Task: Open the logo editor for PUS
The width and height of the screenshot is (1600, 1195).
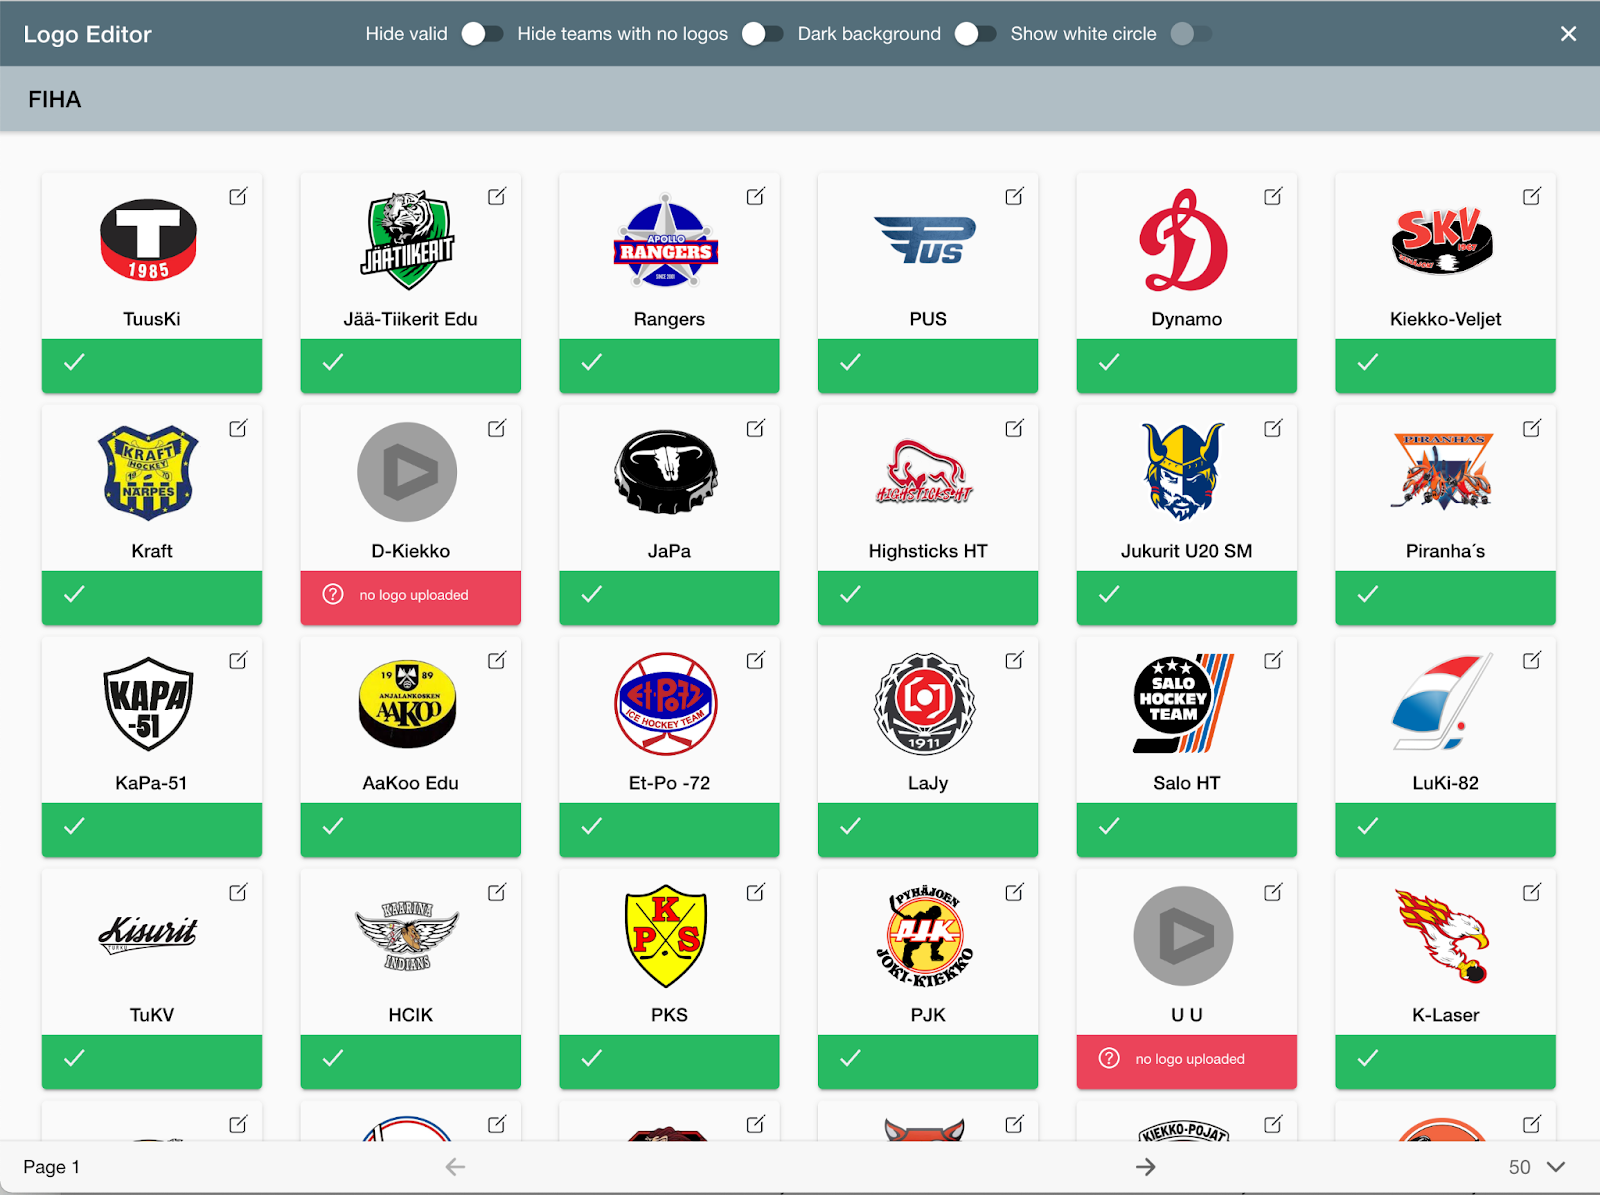Action: point(1014,196)
